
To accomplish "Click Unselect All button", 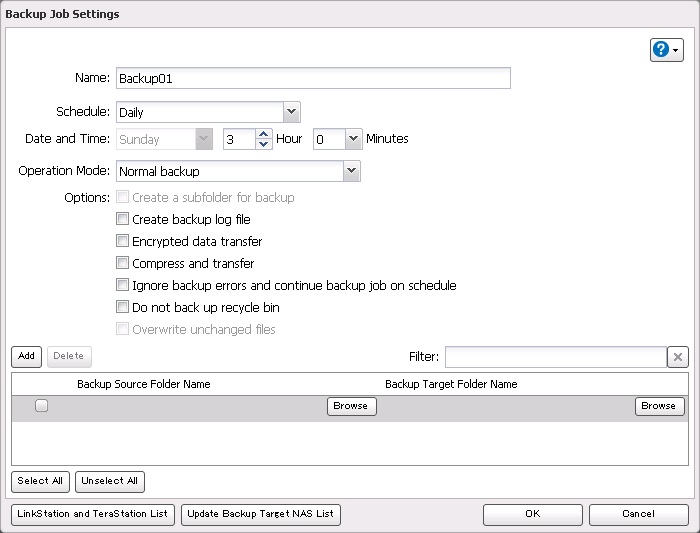I will [110, 482].
